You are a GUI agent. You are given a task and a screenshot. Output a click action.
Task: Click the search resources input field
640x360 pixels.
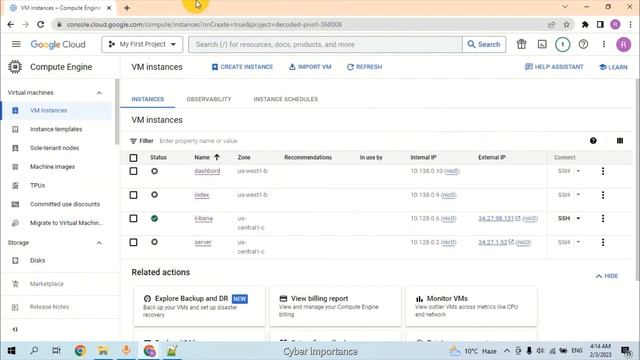point(325,44)
